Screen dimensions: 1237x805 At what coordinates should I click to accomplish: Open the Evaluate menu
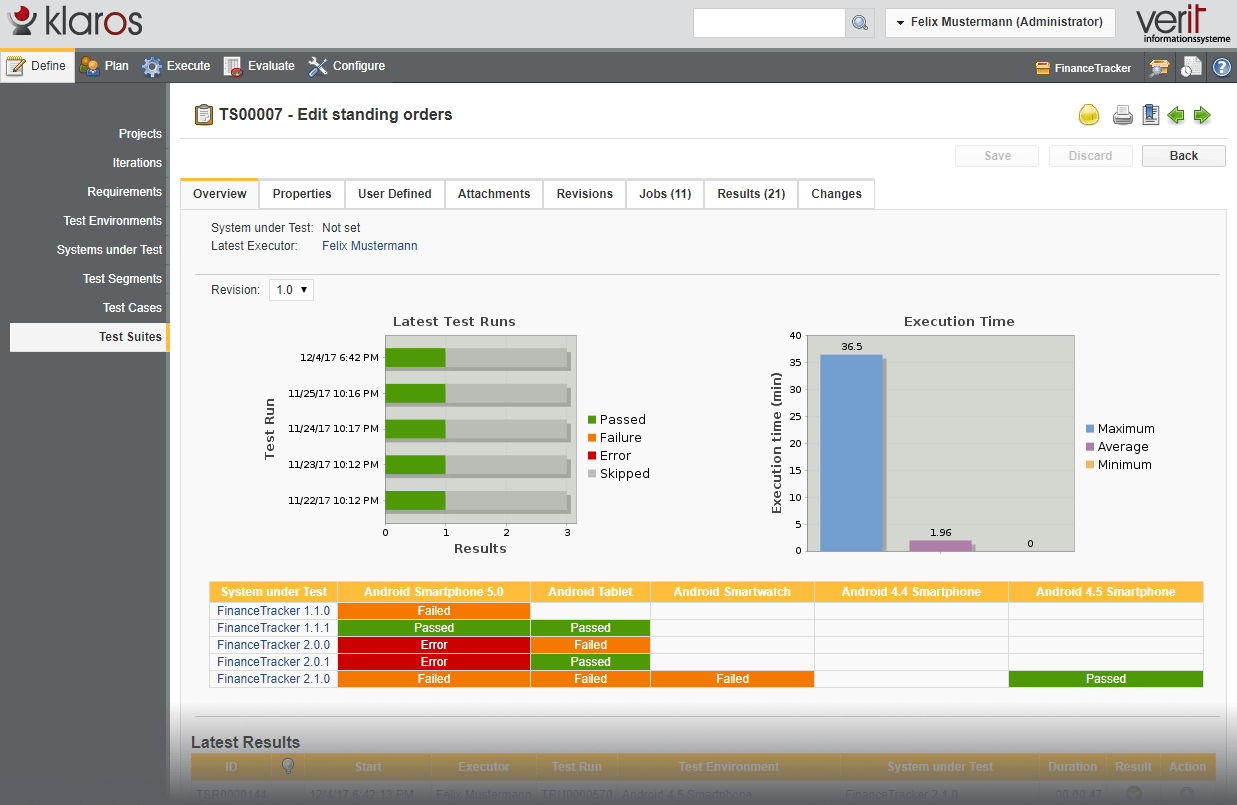tap(259, 66)
